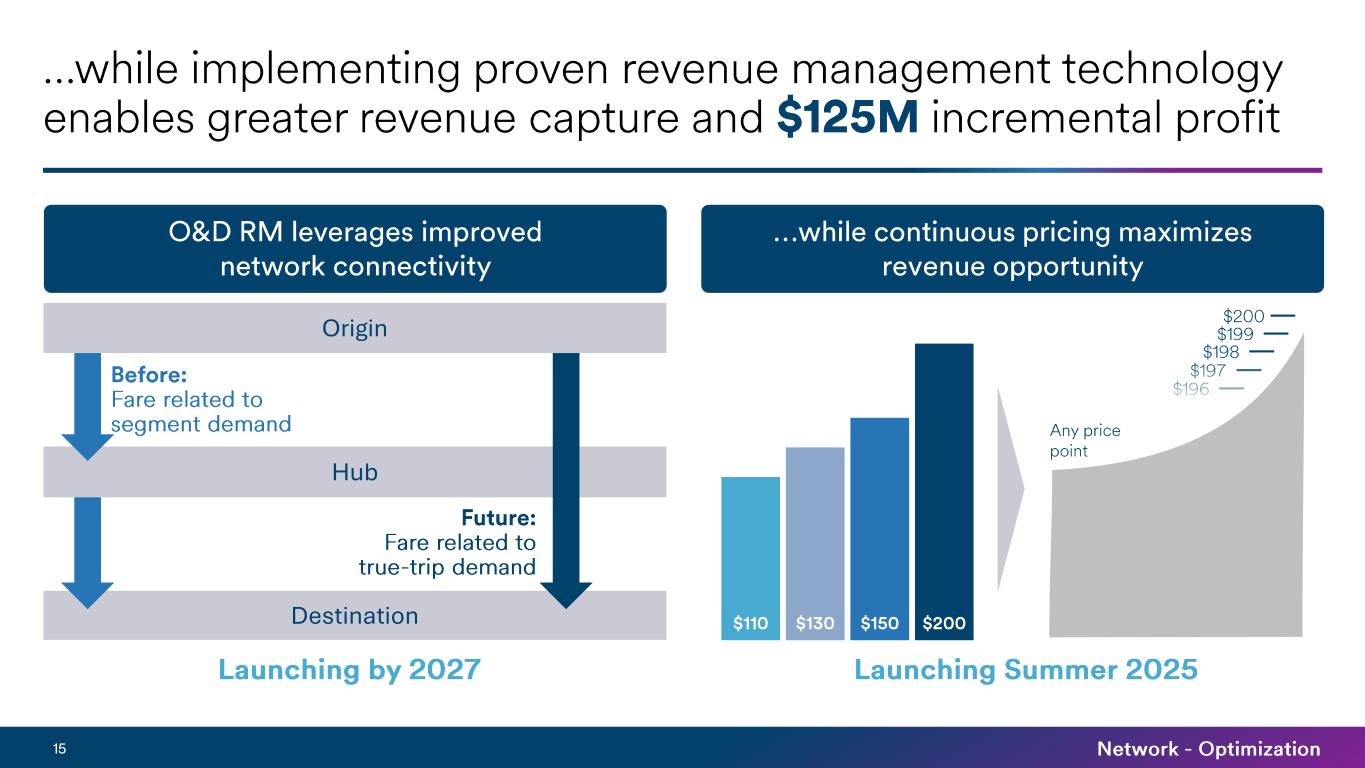The image size is (1365, 768).
Task: Click the continuous pricing maximizes header box
Action: point(1012,249)
